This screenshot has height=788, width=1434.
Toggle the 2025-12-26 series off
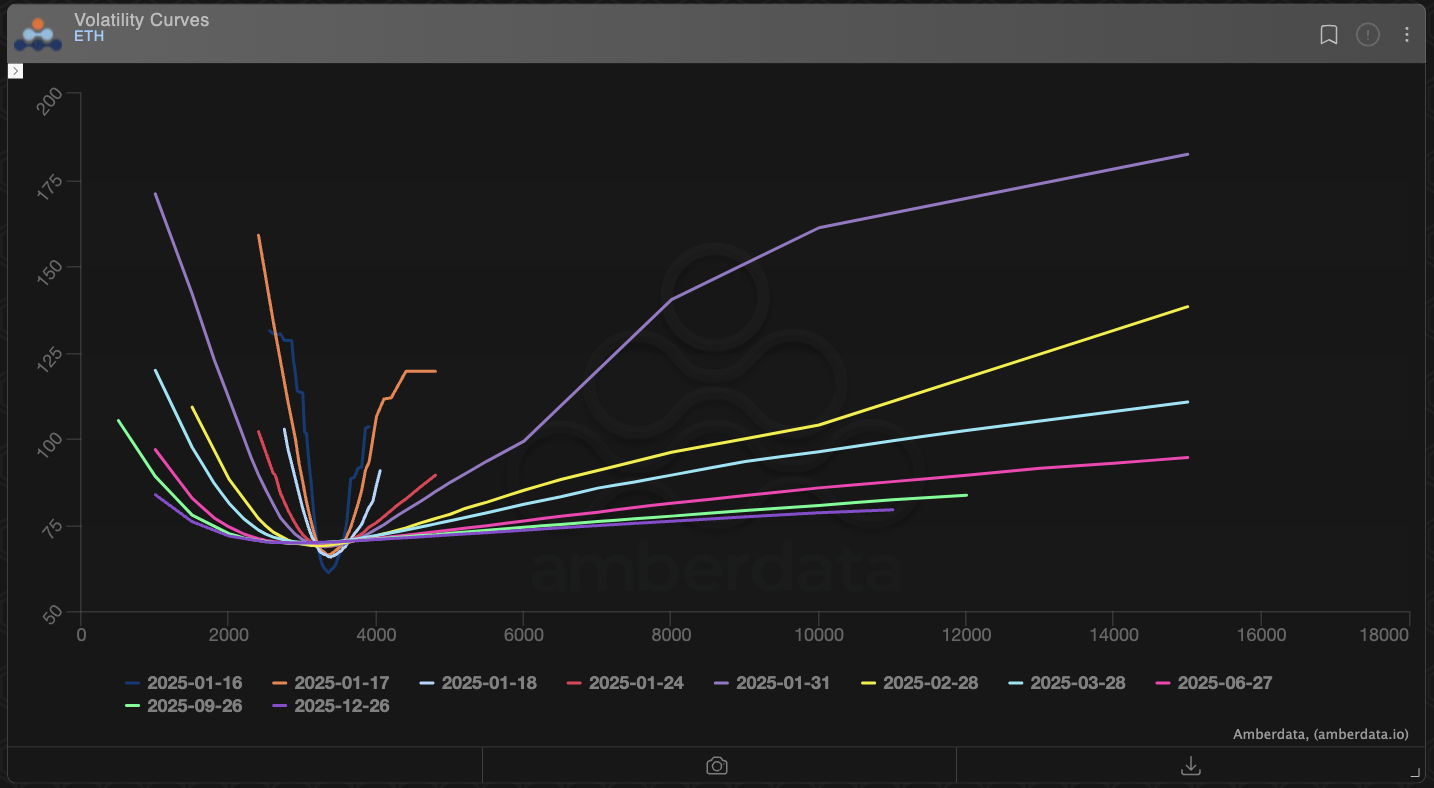(x=281, y=706)
